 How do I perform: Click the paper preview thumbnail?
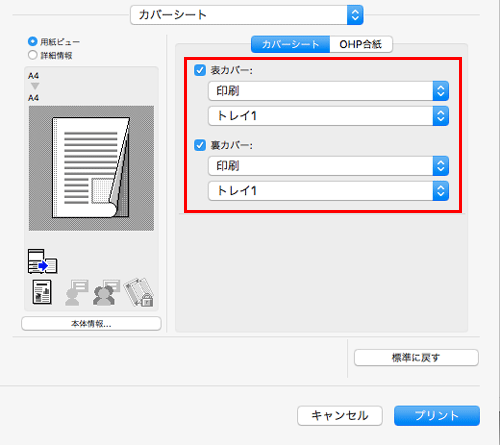point(91,168)
